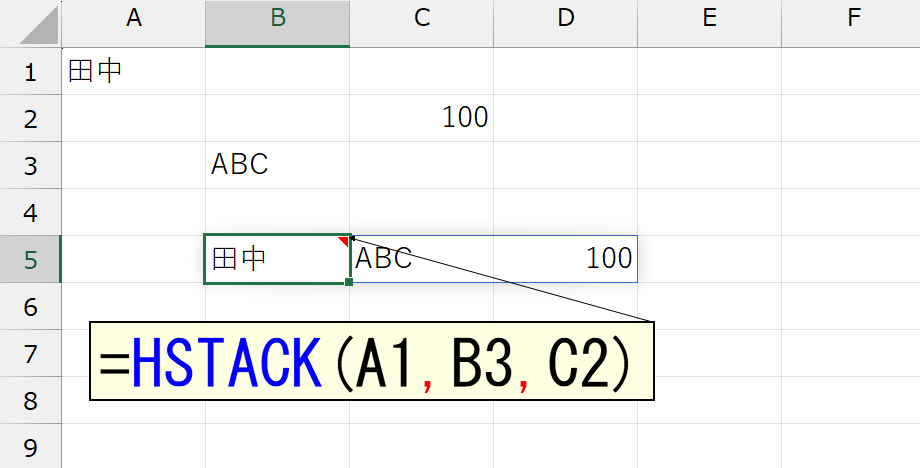920x468 pixels.
Task: Select column F header
Action: coord(851,23)
